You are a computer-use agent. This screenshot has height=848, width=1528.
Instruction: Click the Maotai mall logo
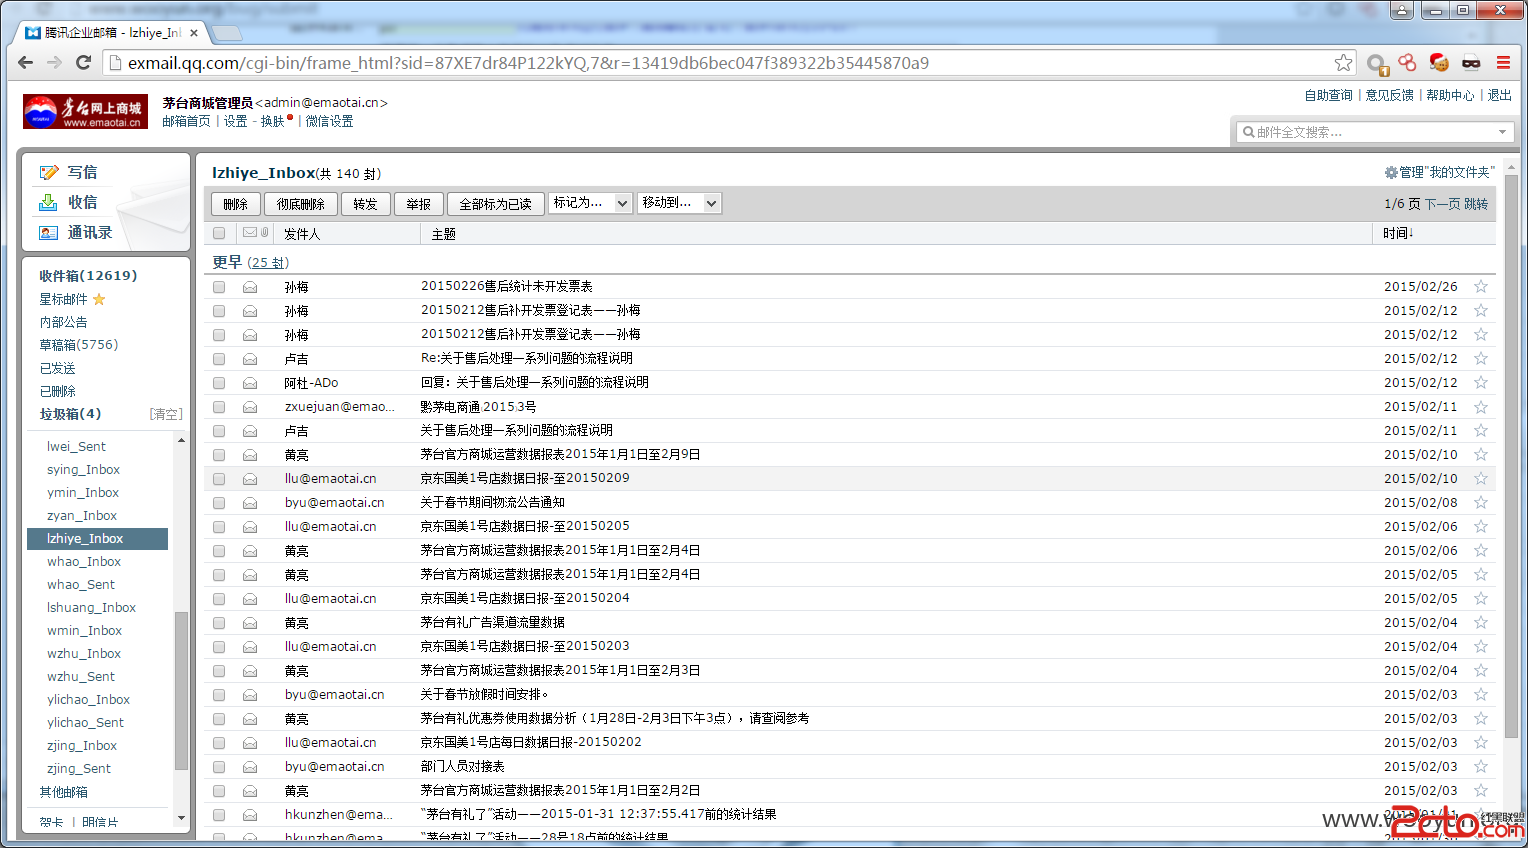point(85,111)
